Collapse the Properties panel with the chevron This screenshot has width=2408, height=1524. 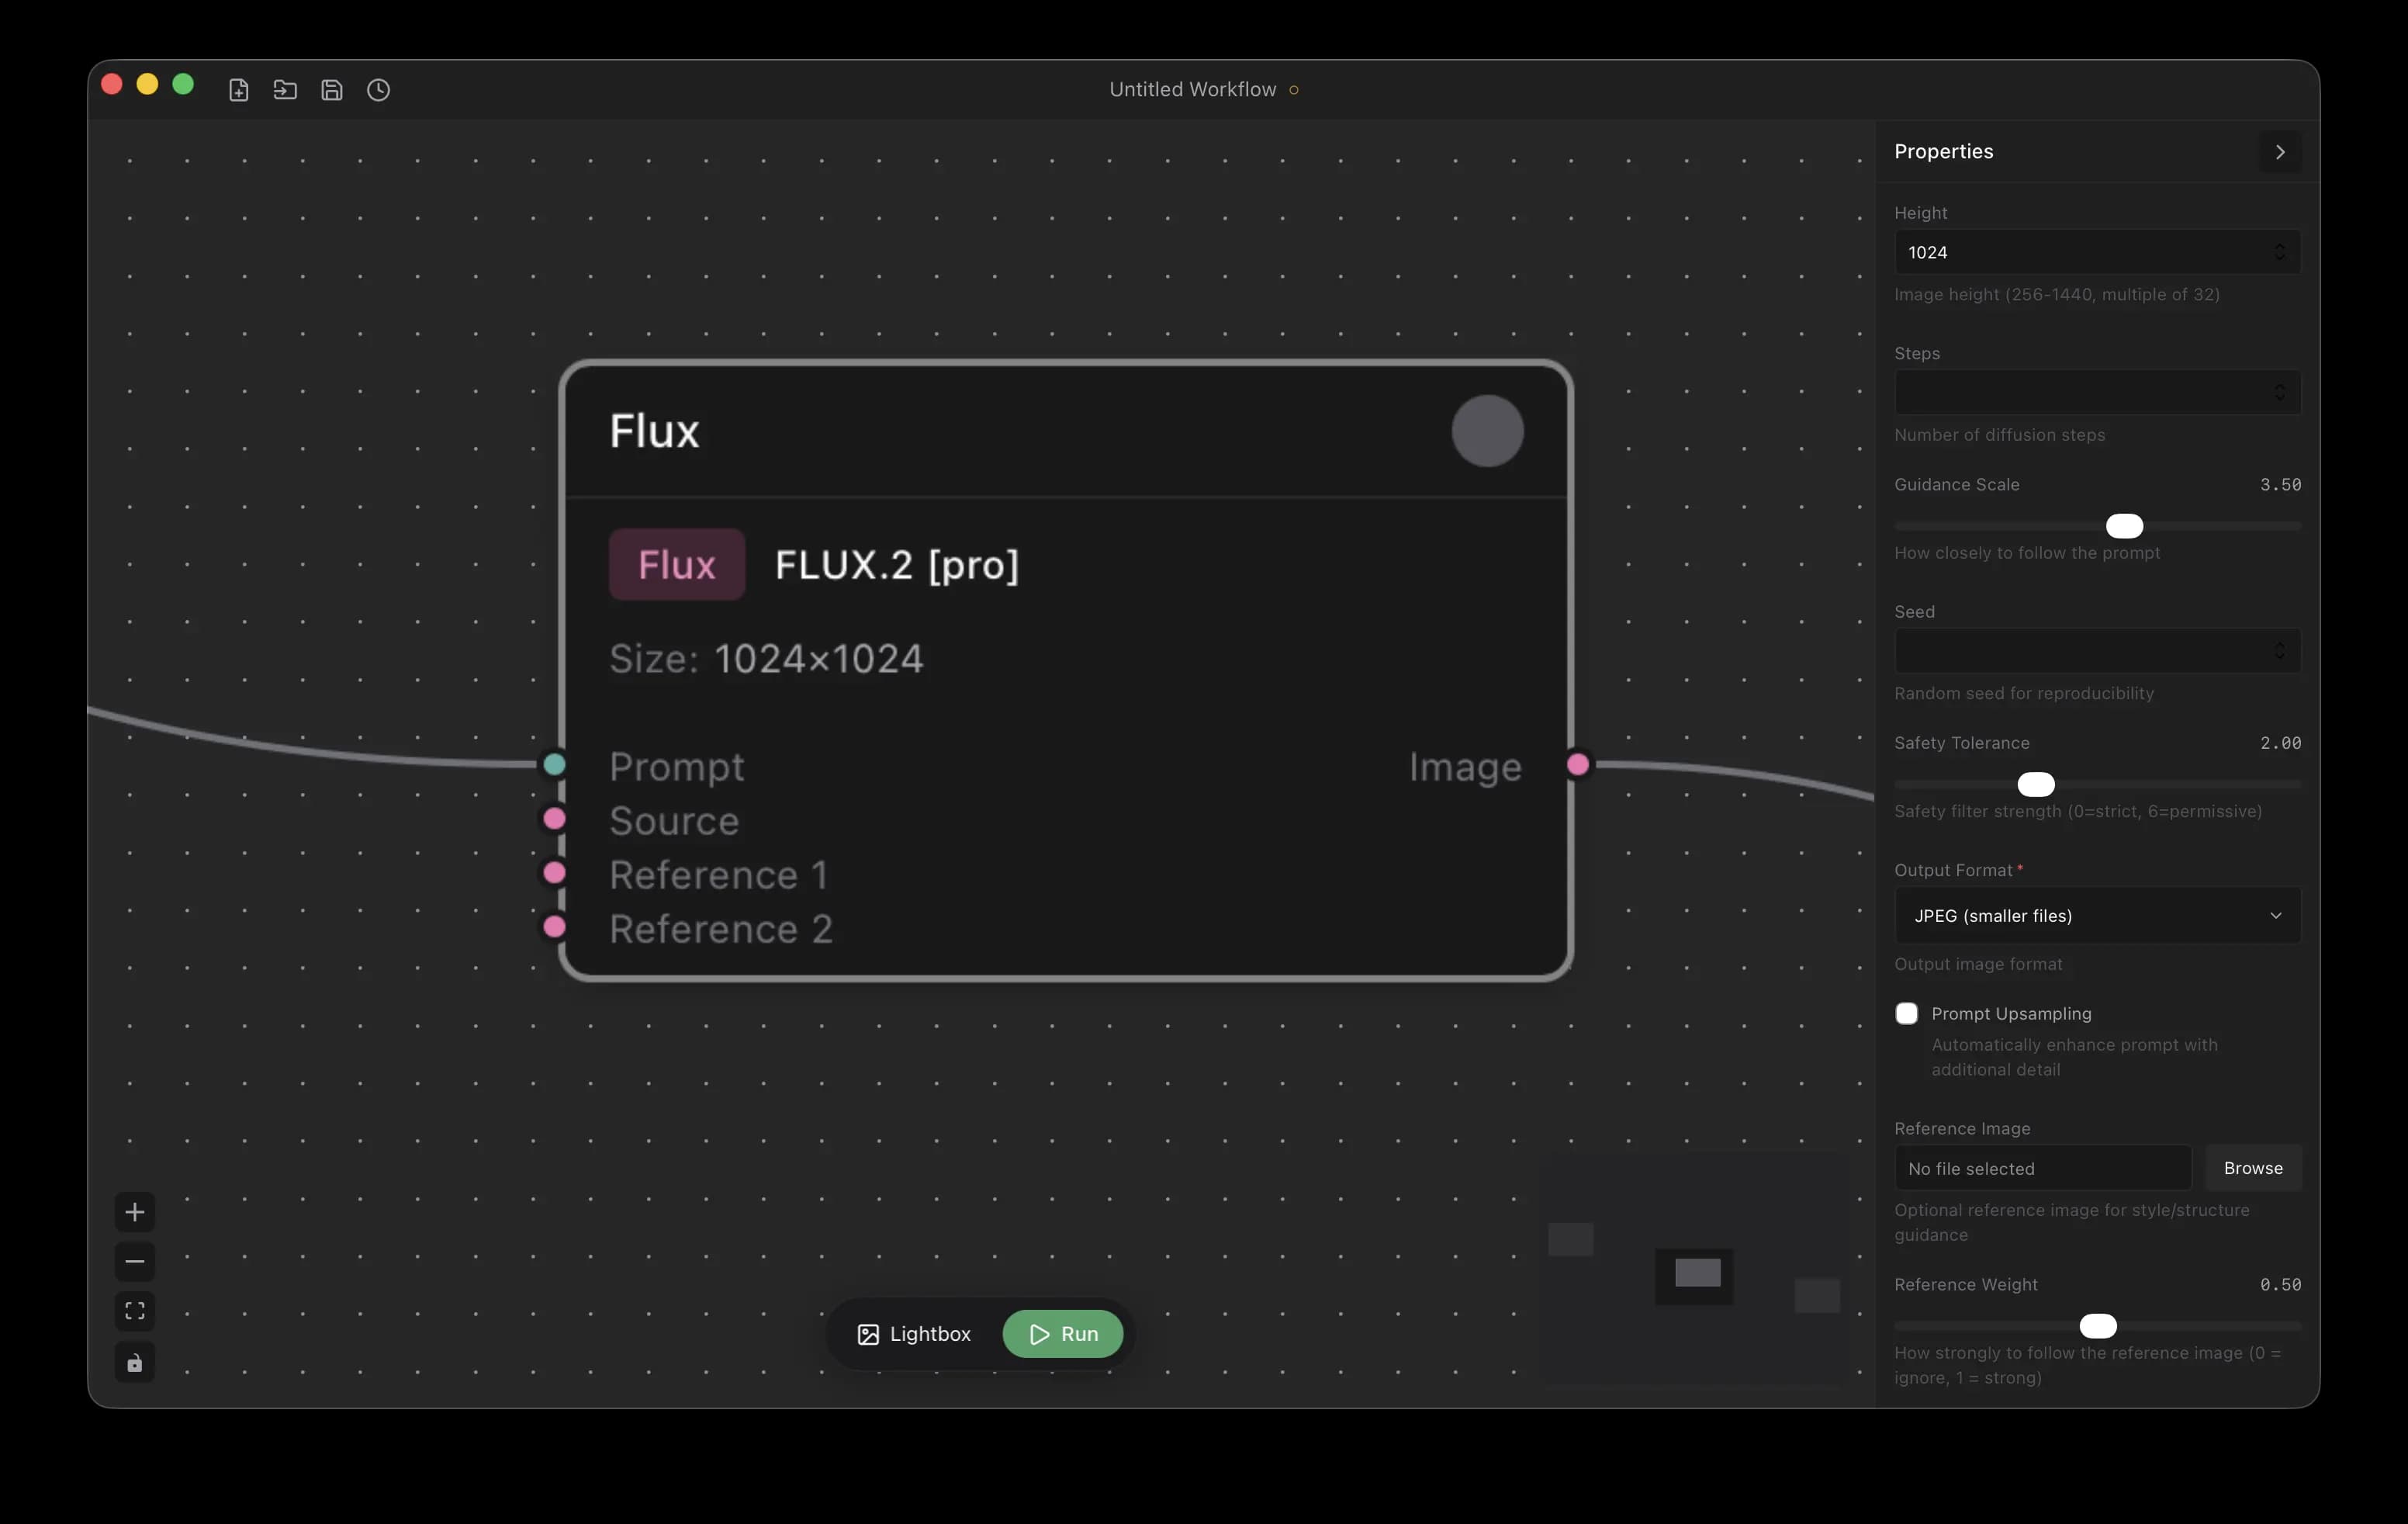(x=2279, y=152)
